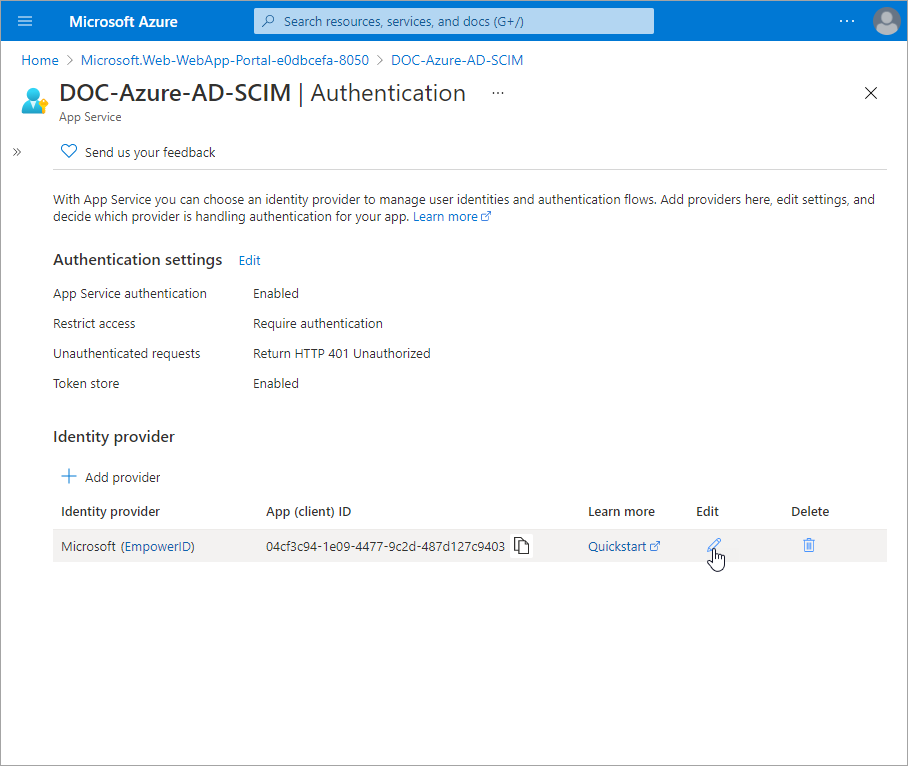Open DOC-Azure-AD-SCIM breadcrumb link
This screenshot has height=766, width=908.
(x=457, y=60)
